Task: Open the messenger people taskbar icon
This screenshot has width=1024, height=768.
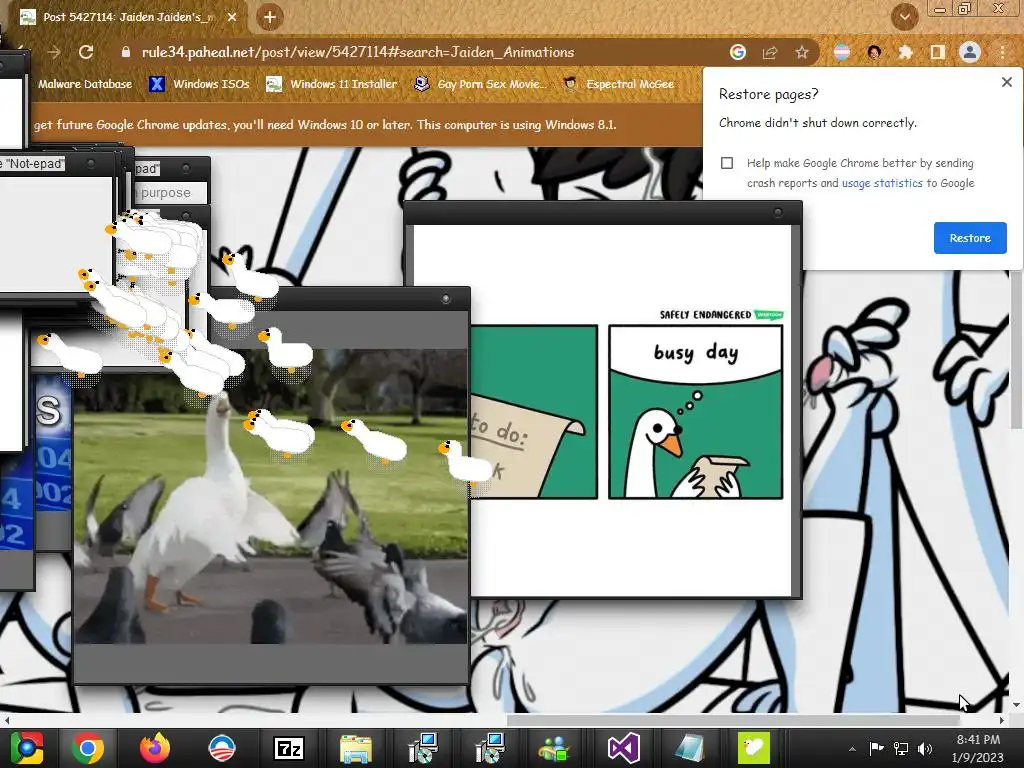Action: point(554,748)
